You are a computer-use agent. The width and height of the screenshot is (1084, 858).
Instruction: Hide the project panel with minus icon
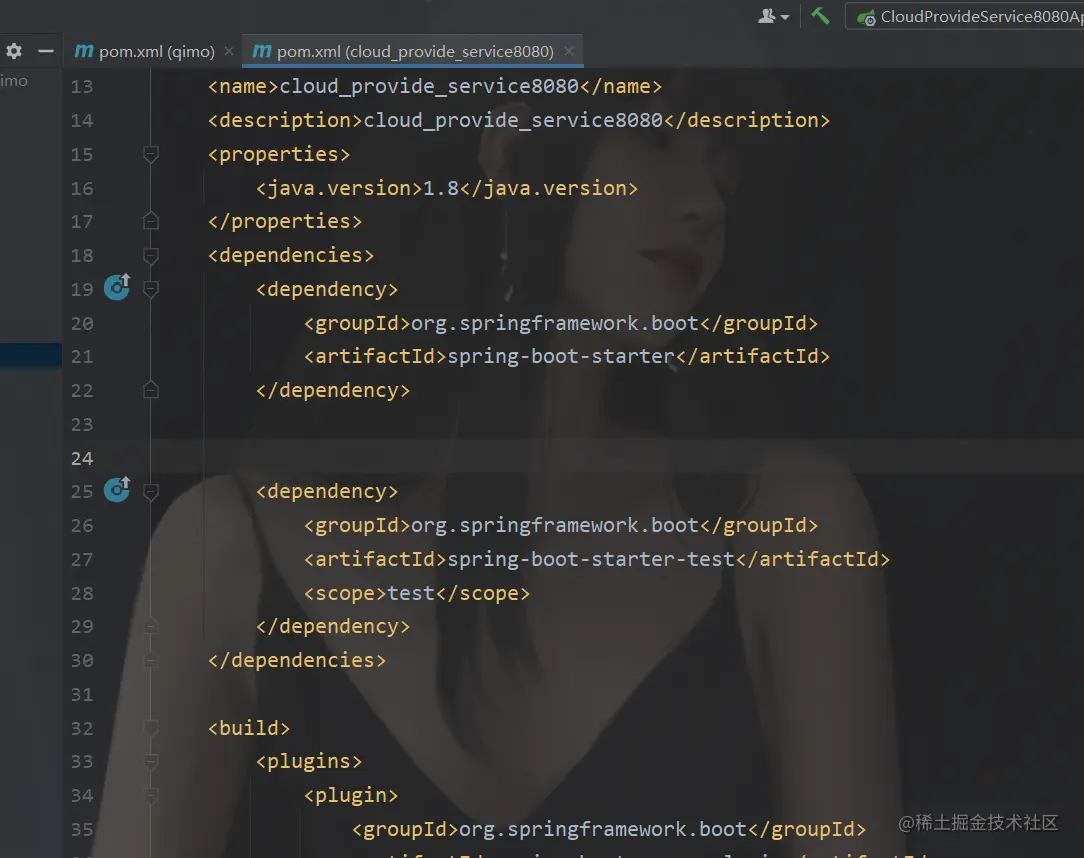coord(46,51)
